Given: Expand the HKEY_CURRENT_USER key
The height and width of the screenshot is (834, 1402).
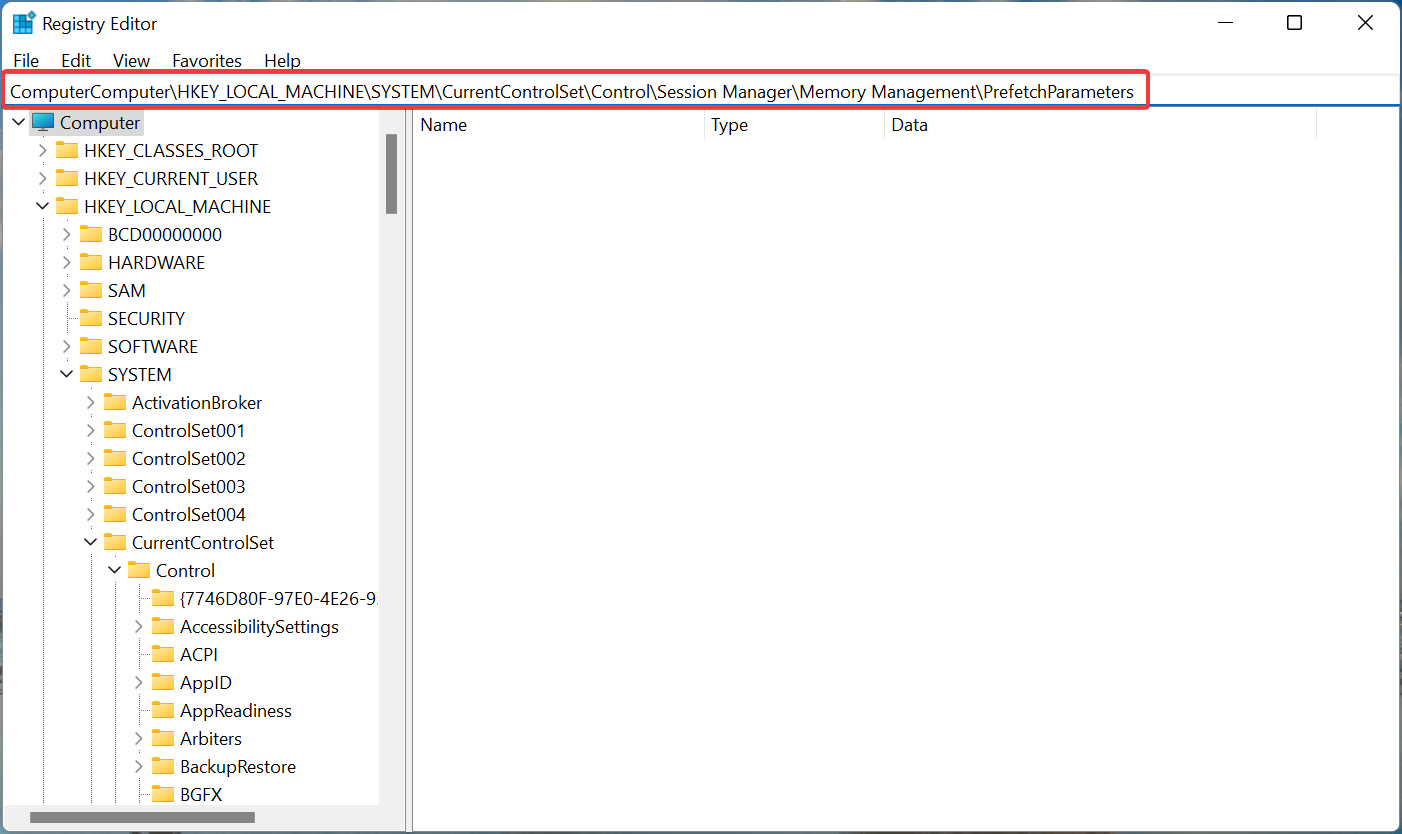Looking at the screenshot, I should [x=42, y=178].
